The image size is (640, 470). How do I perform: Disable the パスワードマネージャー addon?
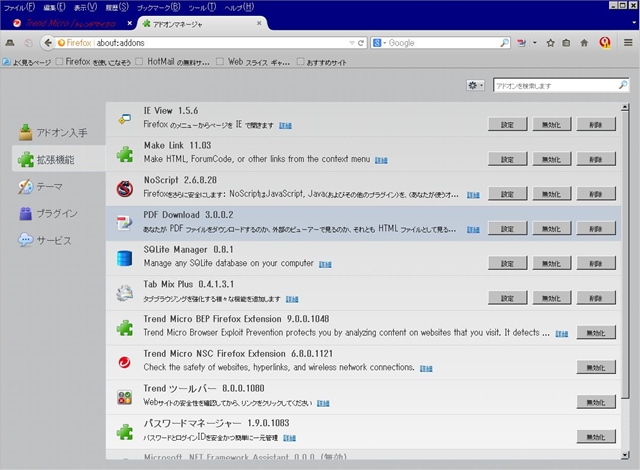click(x=596, y=437)
